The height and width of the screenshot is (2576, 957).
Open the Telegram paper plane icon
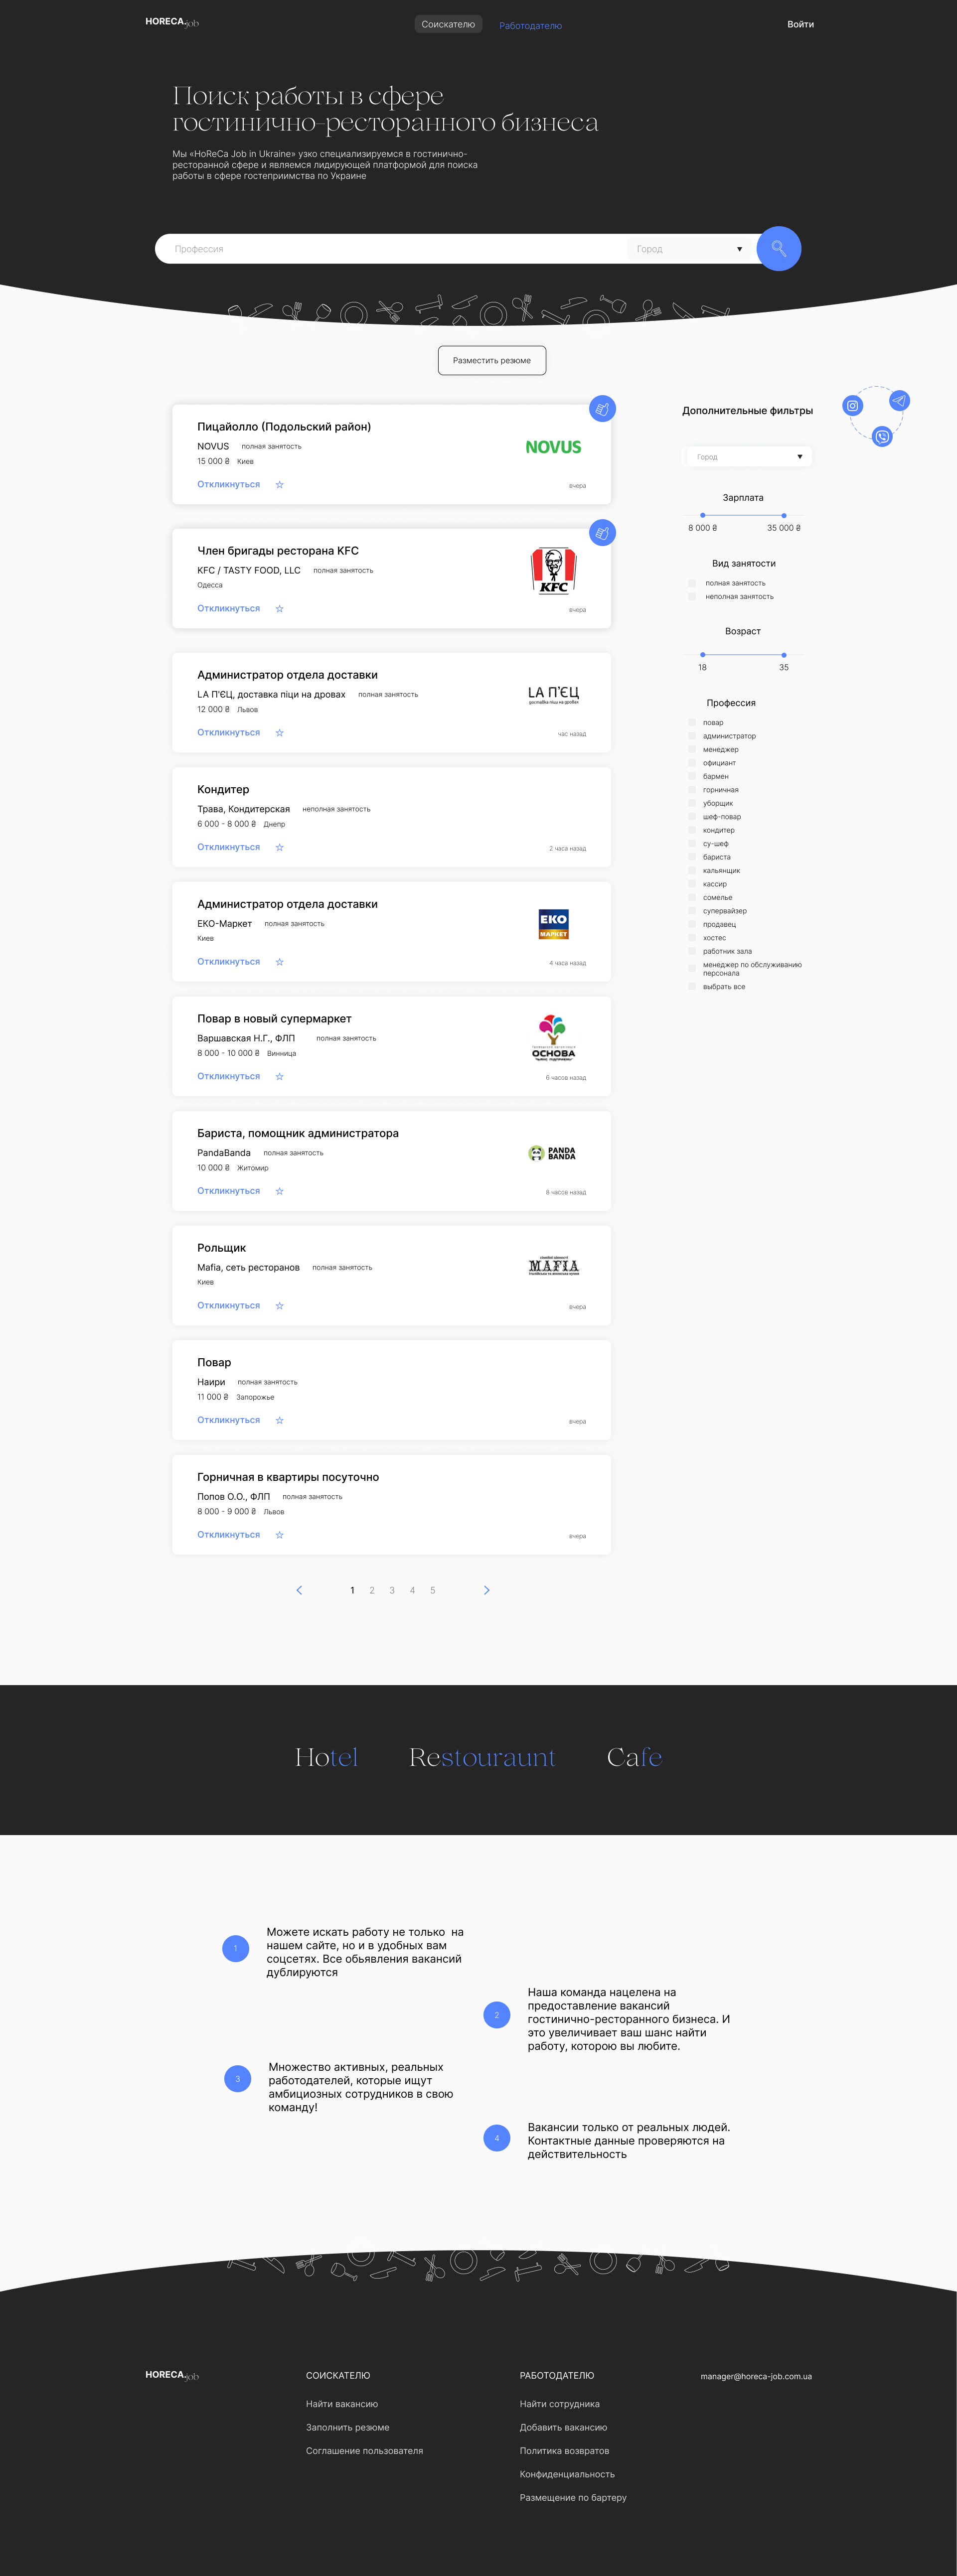tap(899, 400)
